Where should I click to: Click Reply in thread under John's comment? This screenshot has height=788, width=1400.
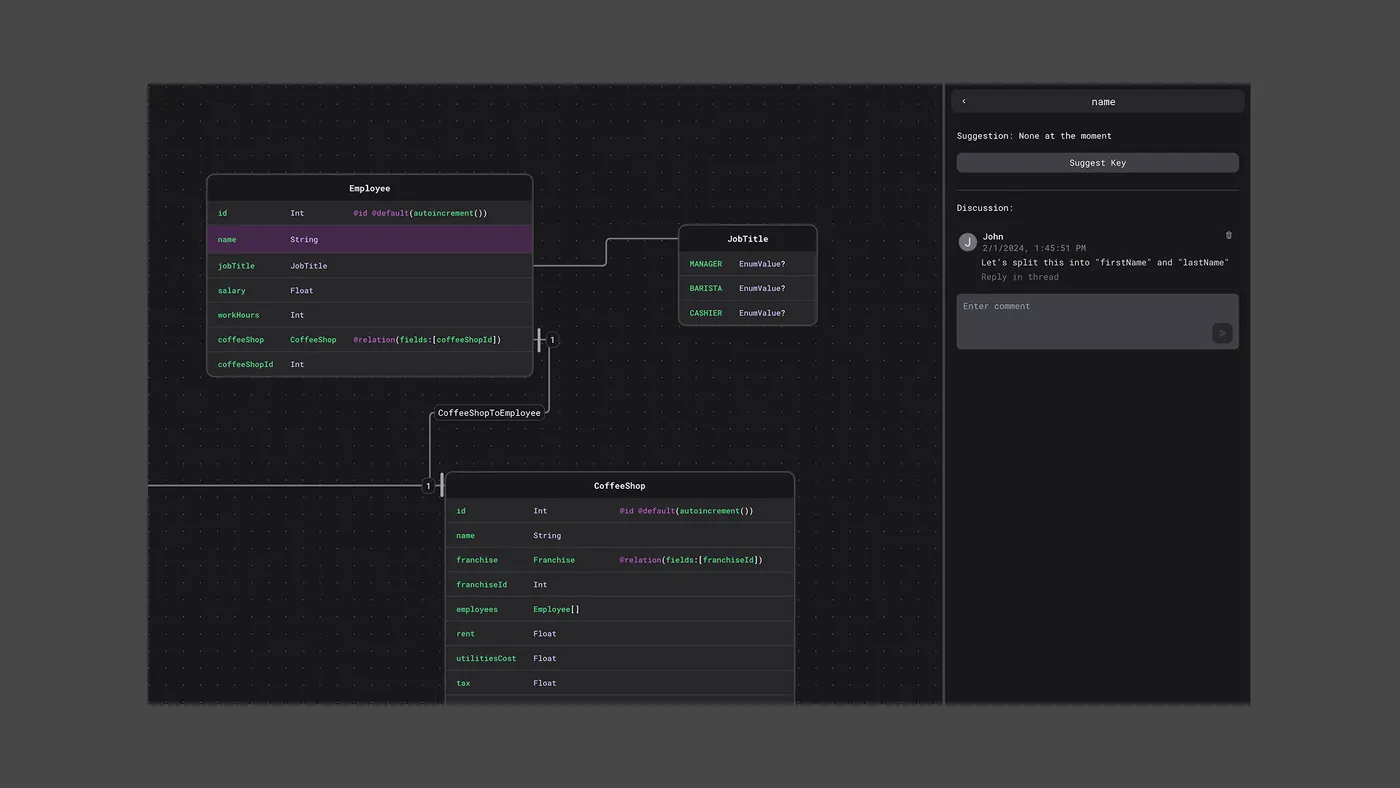click(1019, 277)
